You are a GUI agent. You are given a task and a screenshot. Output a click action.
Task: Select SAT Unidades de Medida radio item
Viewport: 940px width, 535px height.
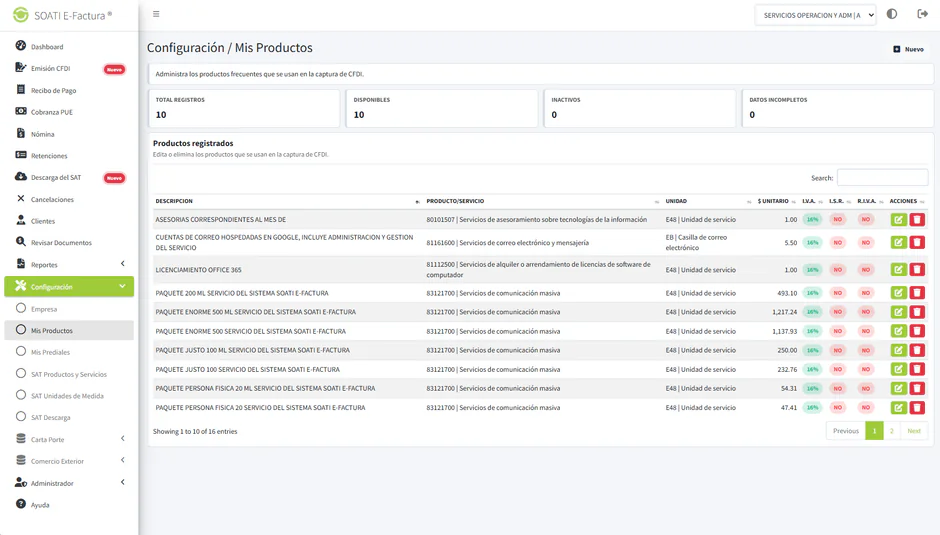tap(21, 395)
